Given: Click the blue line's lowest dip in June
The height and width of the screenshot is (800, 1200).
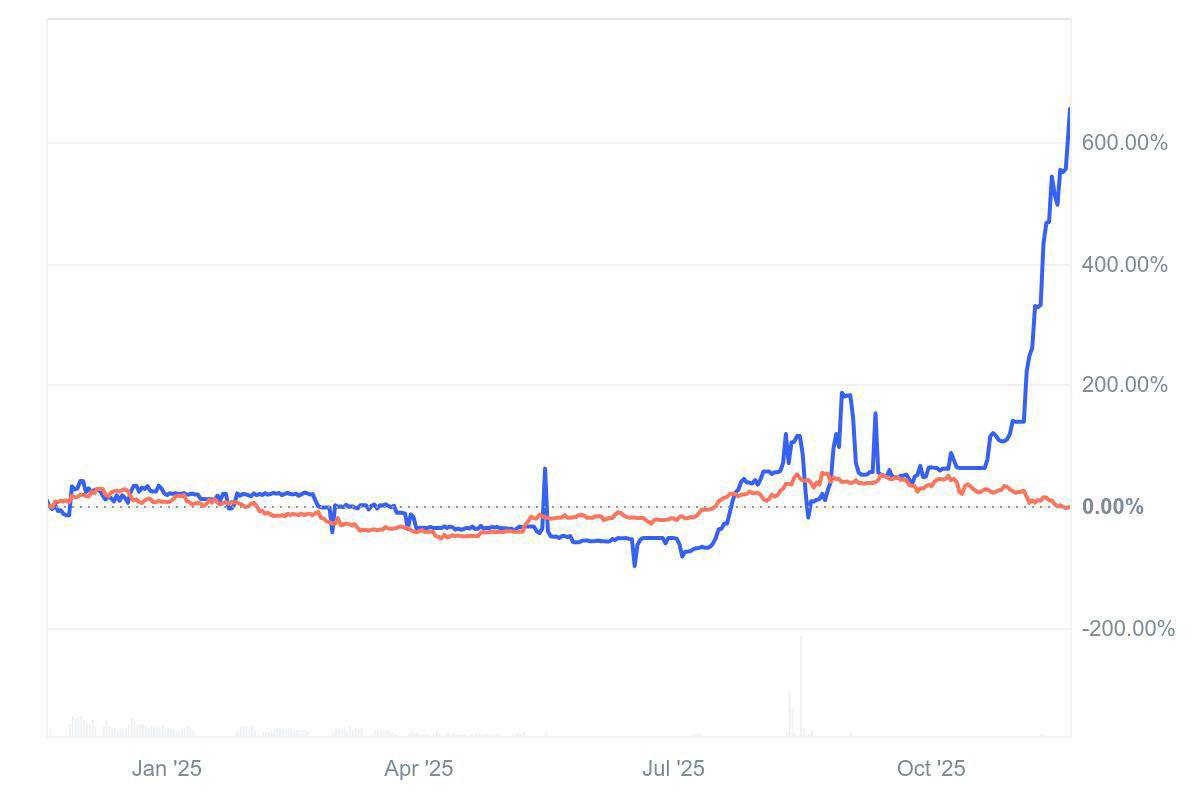Looking at the screenshot, I should [634, 565].
